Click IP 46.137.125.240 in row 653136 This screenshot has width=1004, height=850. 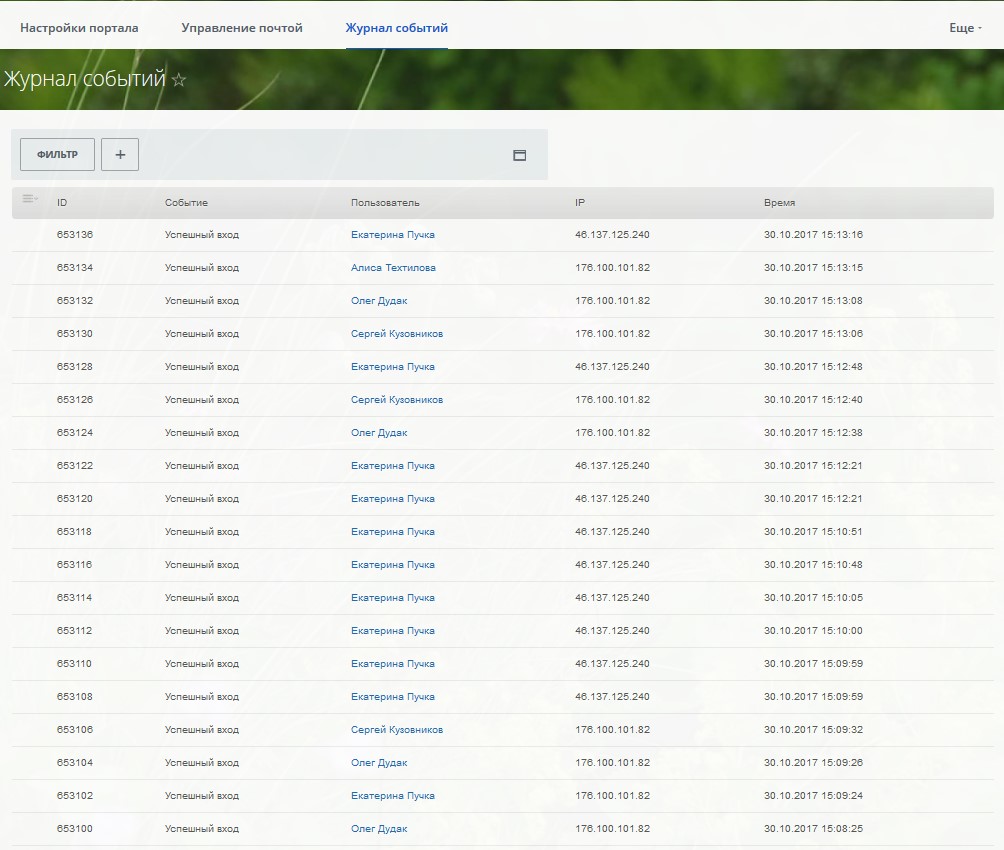pyautogui.click(x=612, y=234)
